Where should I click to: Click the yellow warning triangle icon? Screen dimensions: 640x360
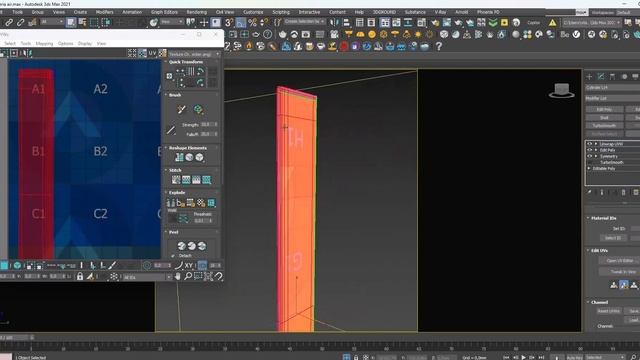[x=552, y=23]
